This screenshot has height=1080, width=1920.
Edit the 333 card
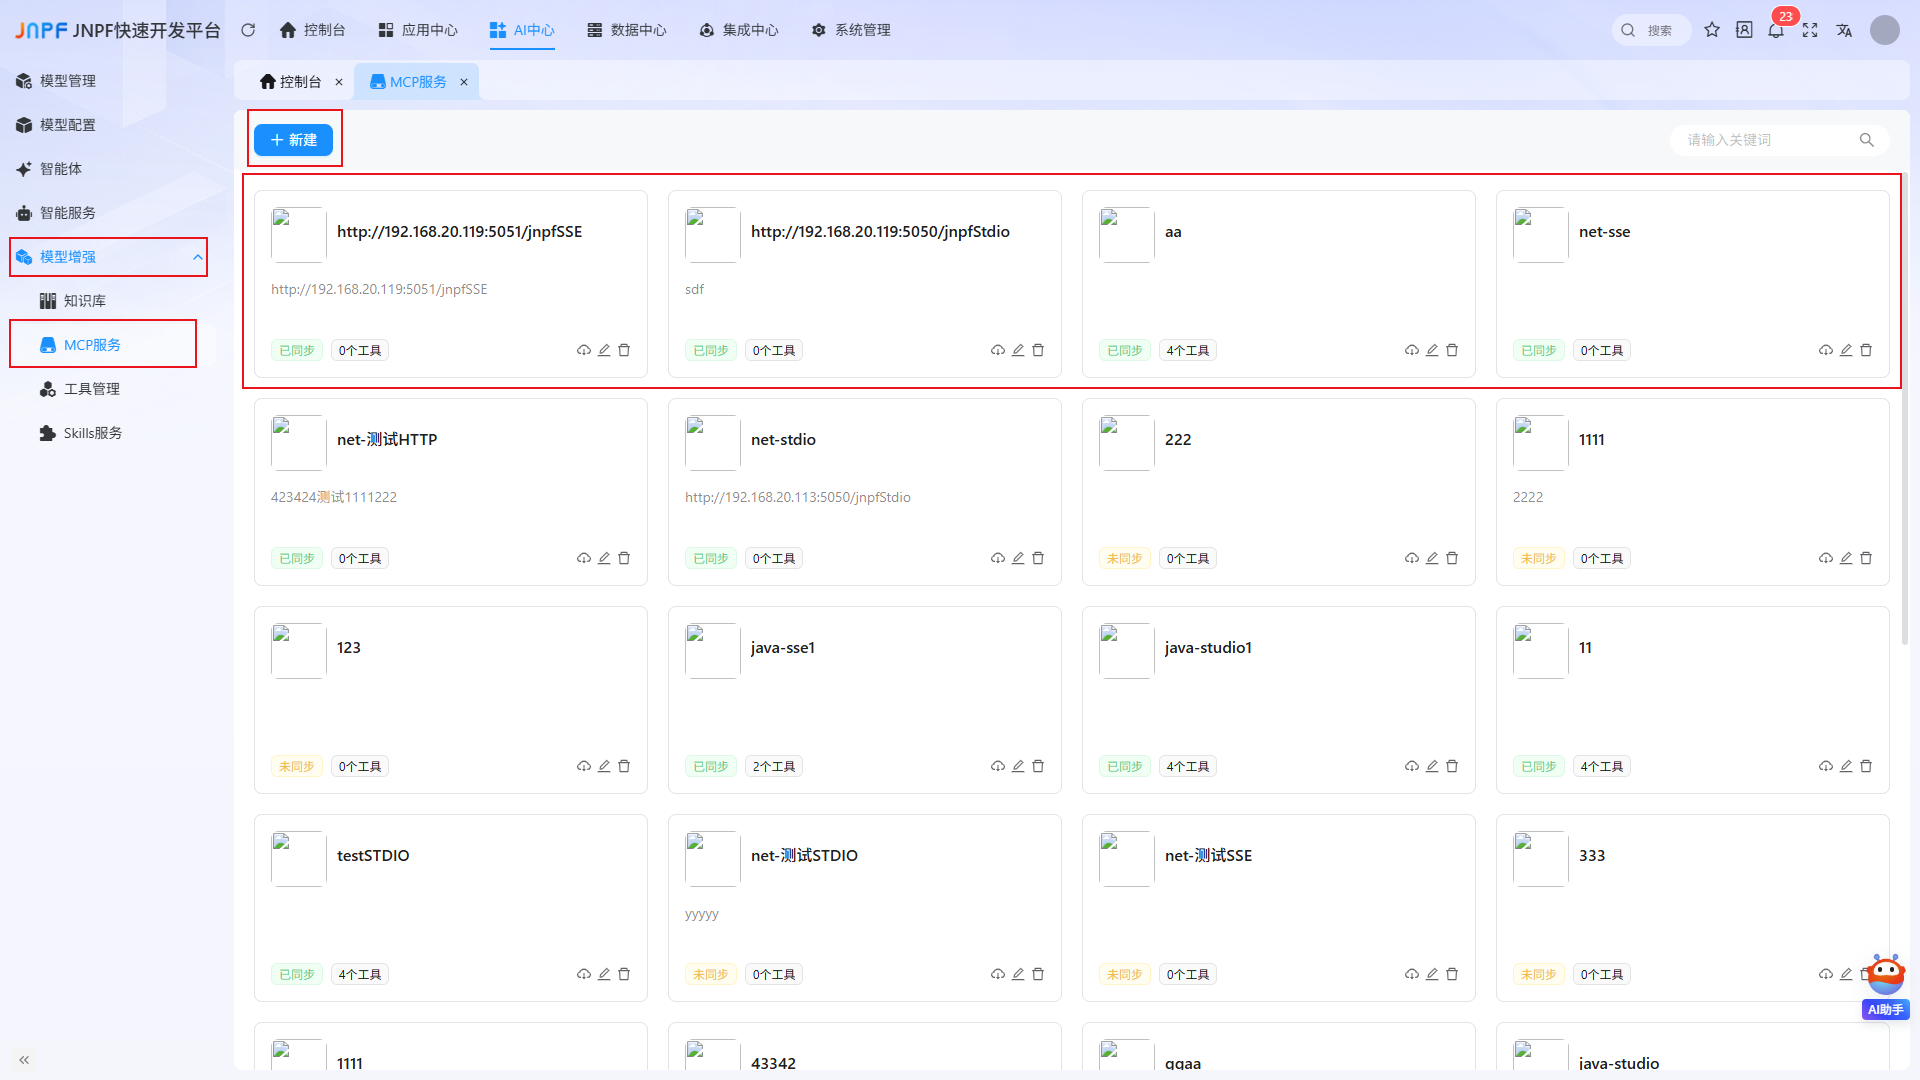1846,974
